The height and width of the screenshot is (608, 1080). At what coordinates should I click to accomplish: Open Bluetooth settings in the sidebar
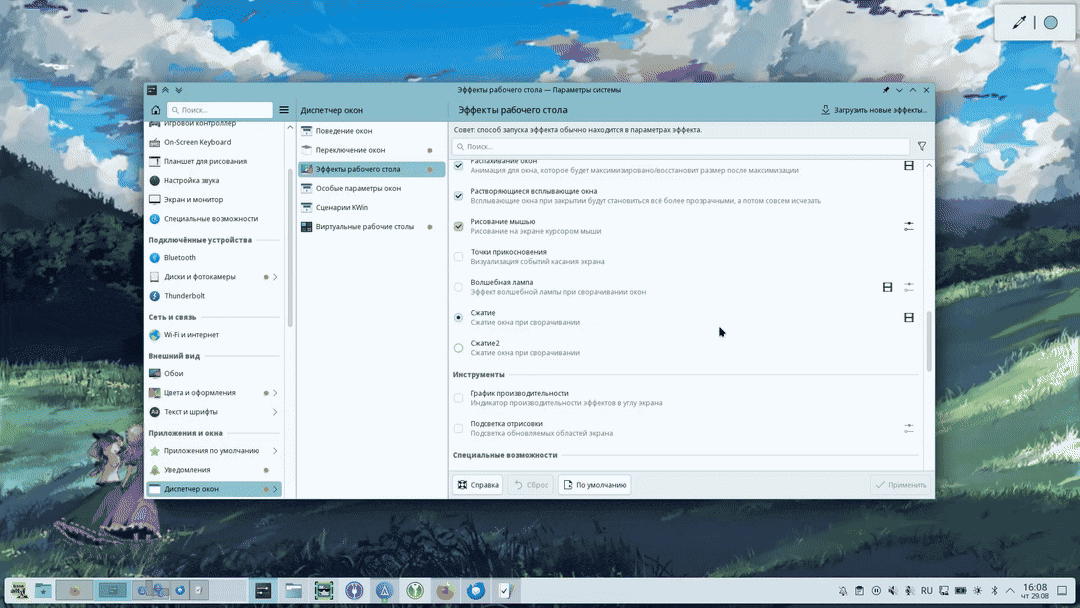pyautogui.click(x=180, y=258)
